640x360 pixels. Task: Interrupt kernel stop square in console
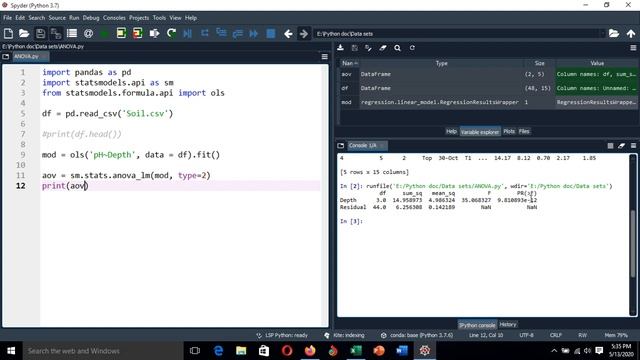tap(610, 146)
